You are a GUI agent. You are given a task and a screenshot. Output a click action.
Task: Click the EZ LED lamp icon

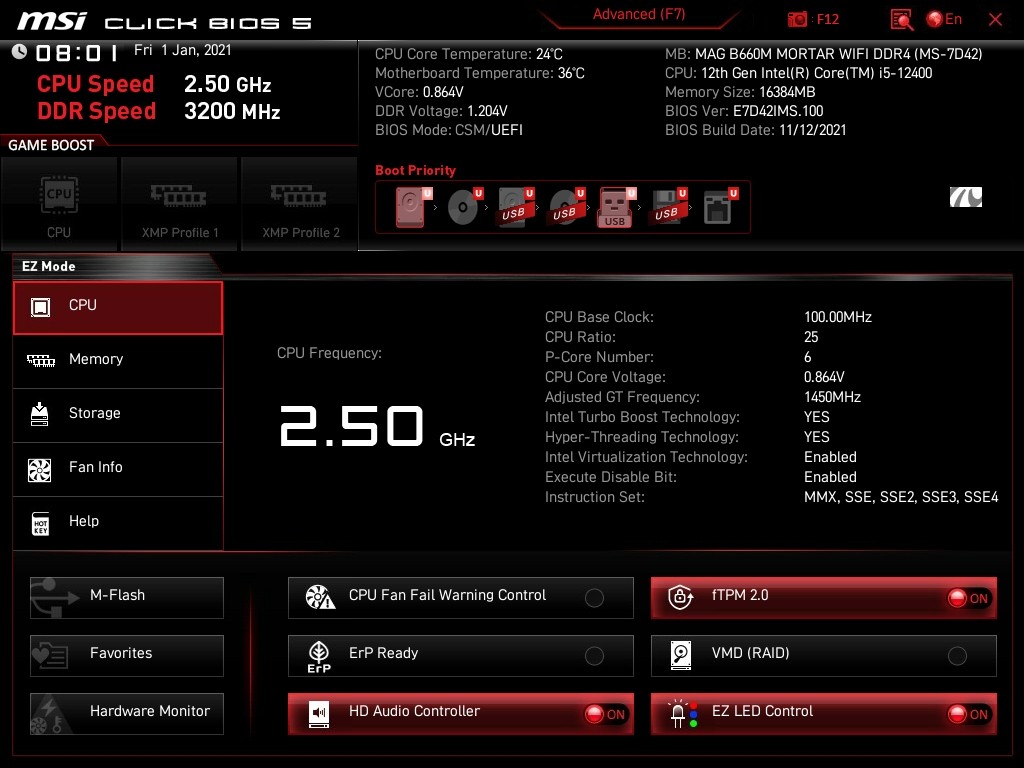[682, 714]
